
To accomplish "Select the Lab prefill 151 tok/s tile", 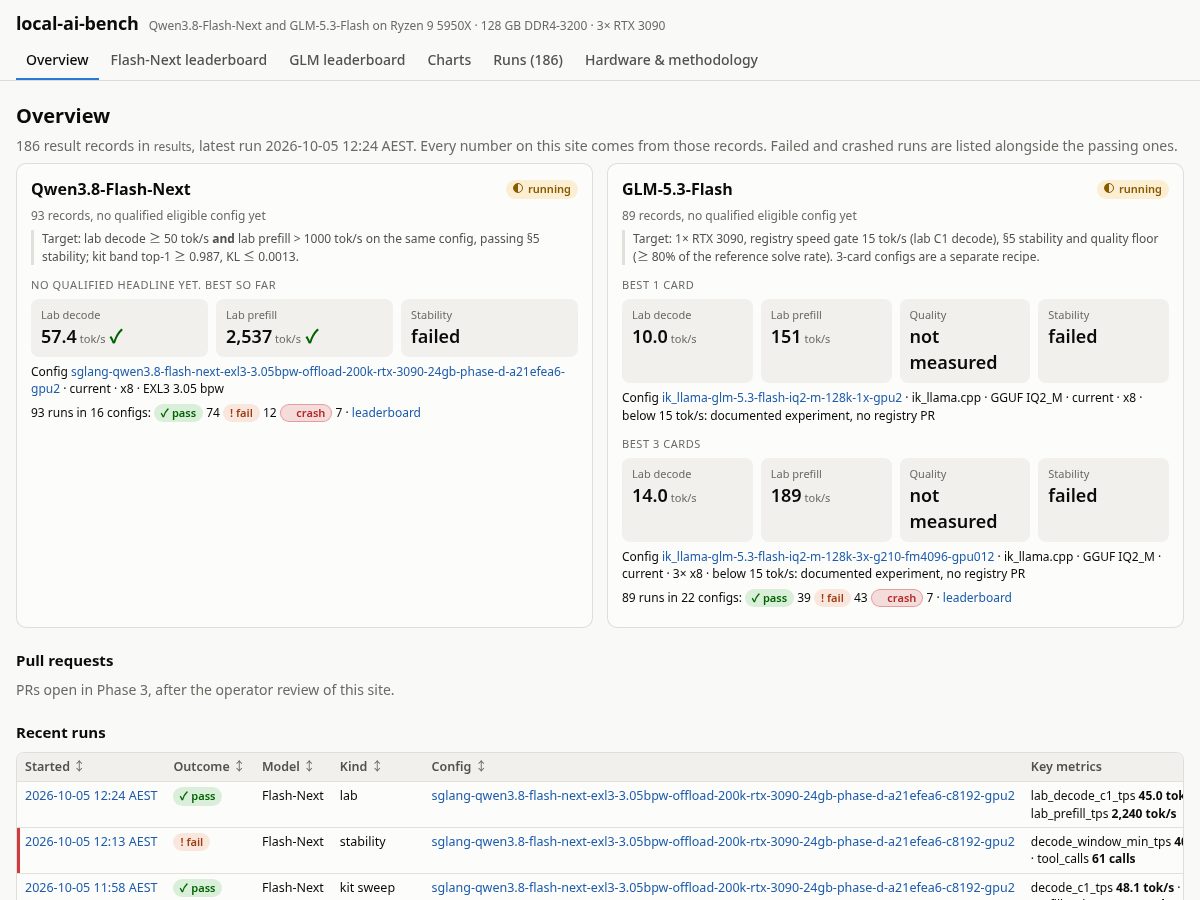I will click(826, 340).
